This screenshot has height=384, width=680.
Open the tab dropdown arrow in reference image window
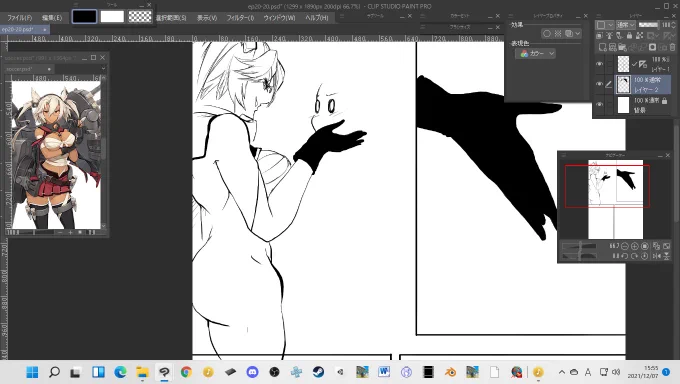coord(103,69)
